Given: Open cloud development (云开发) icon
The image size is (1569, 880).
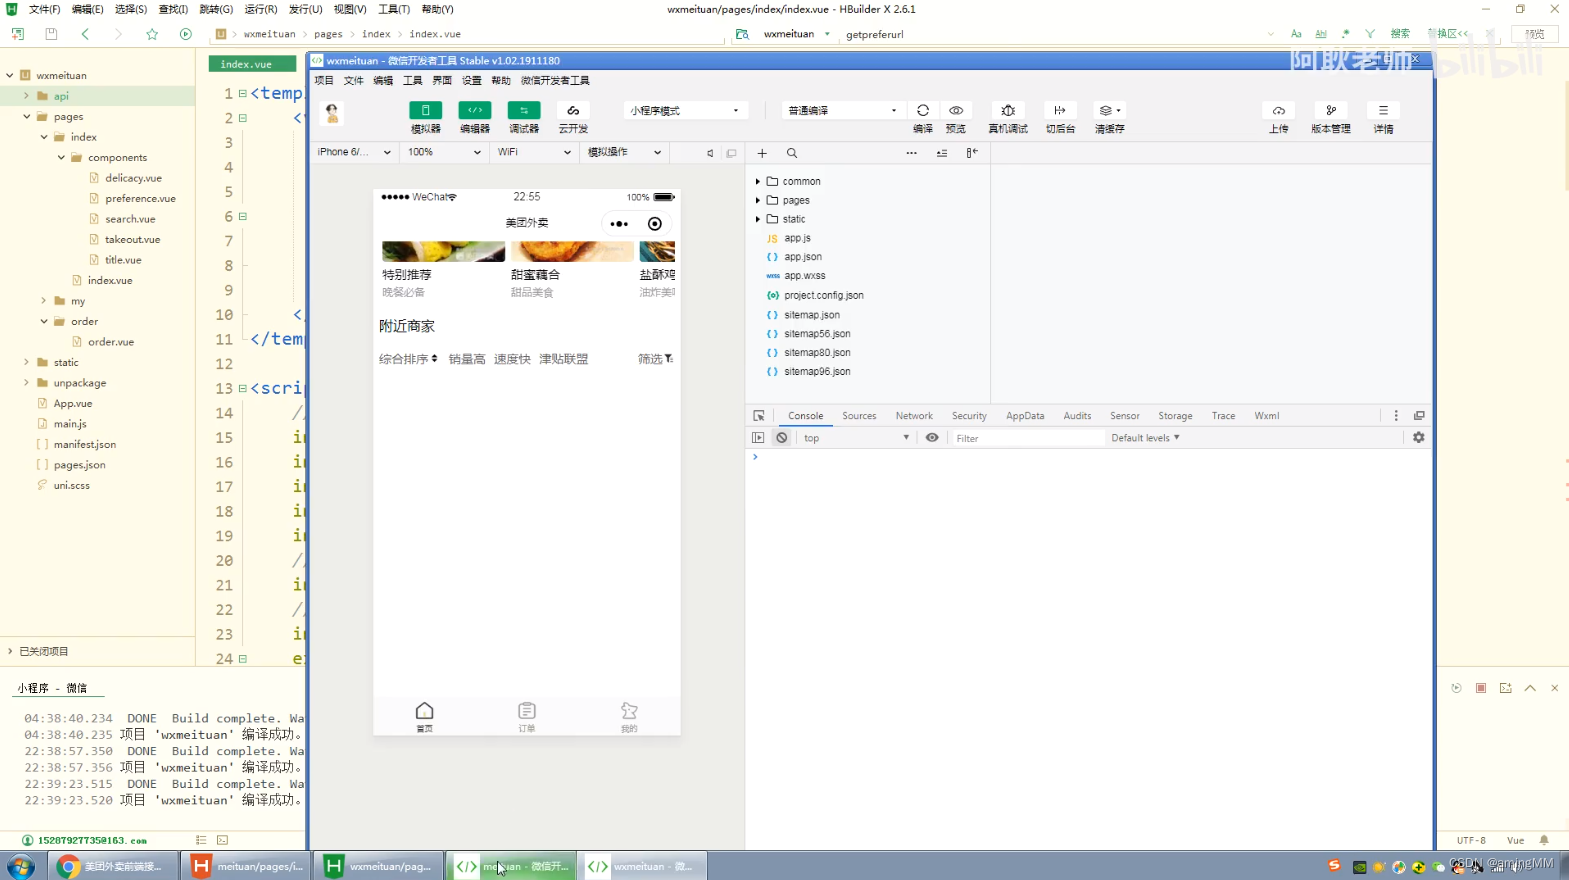Looking at the screenshot, I should [573, 110].
